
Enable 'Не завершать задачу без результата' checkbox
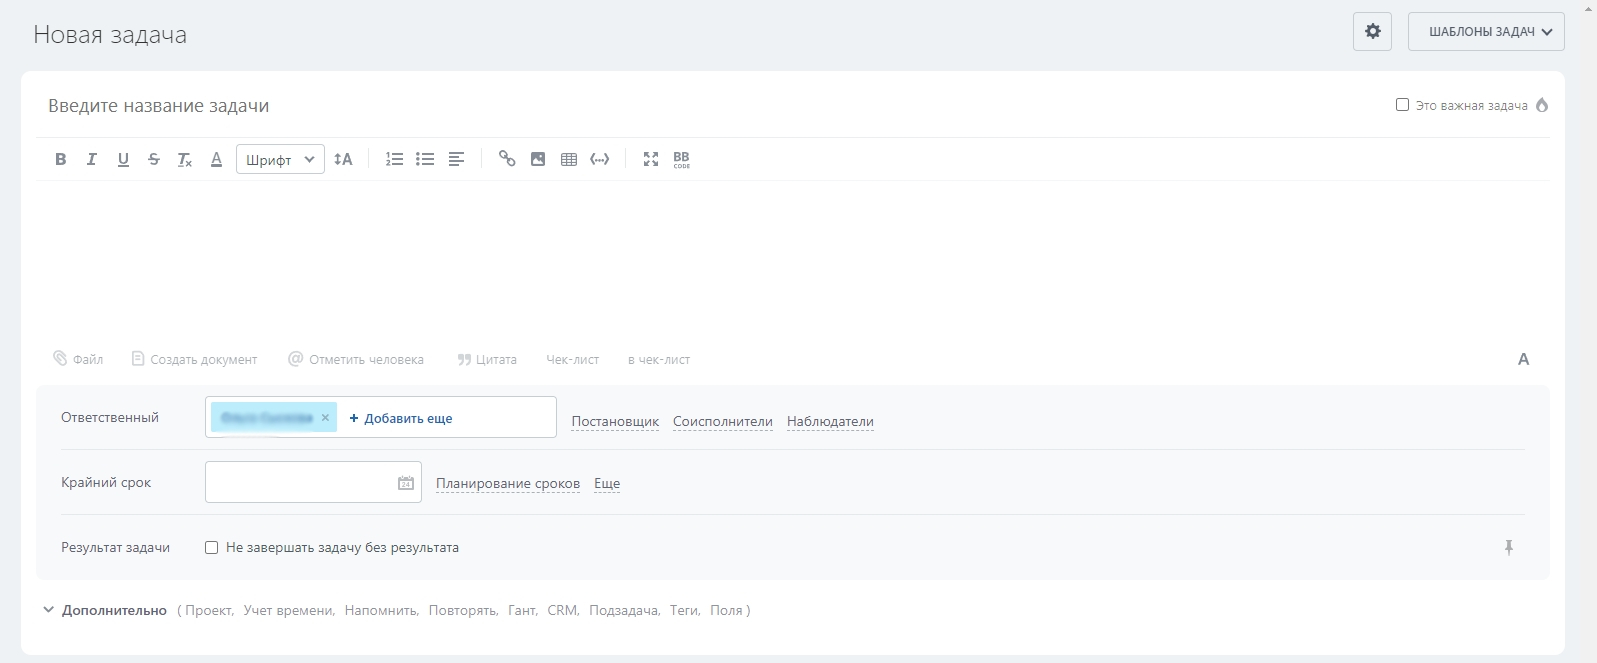[x=212, y=548]
